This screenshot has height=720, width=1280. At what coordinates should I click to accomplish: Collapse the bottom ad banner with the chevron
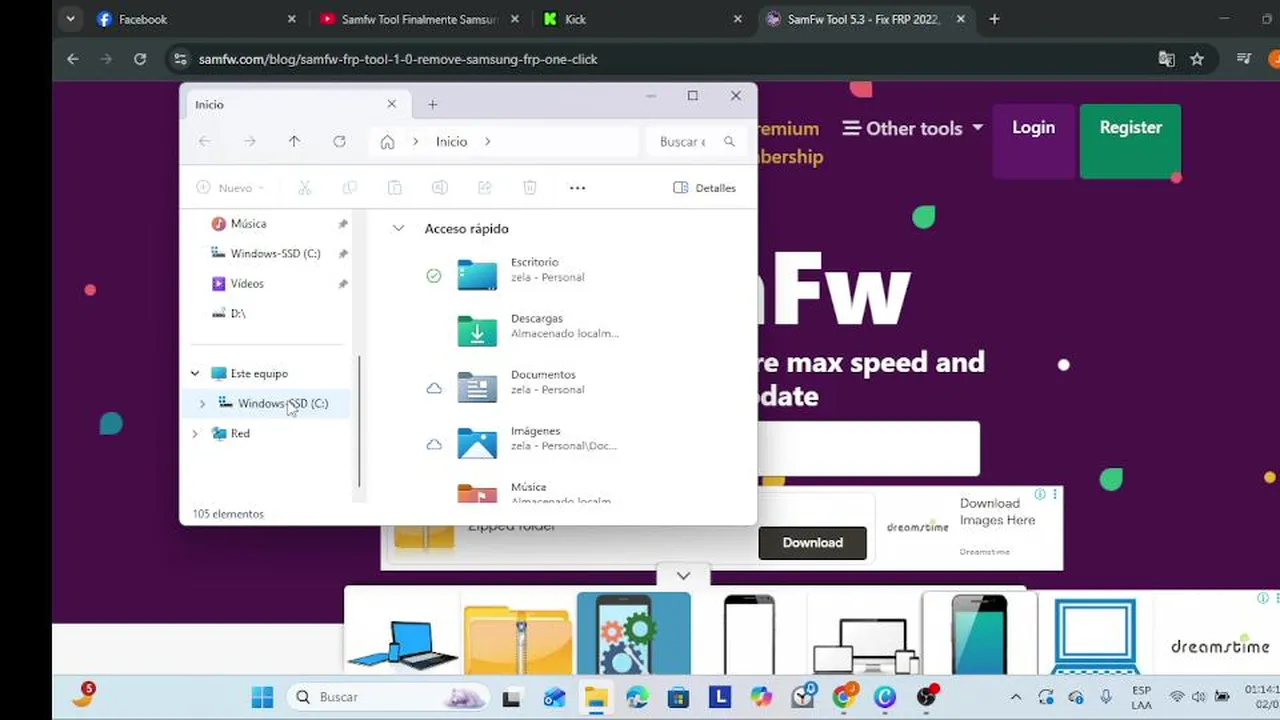(x=683, y=576)
